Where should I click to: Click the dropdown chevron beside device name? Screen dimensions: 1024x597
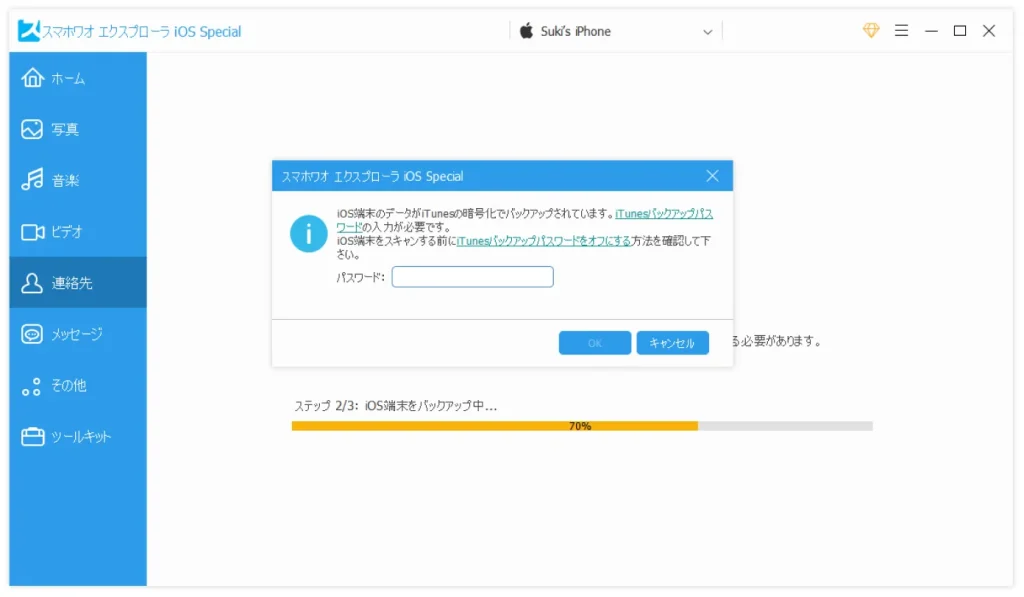[x=708, y=32]
